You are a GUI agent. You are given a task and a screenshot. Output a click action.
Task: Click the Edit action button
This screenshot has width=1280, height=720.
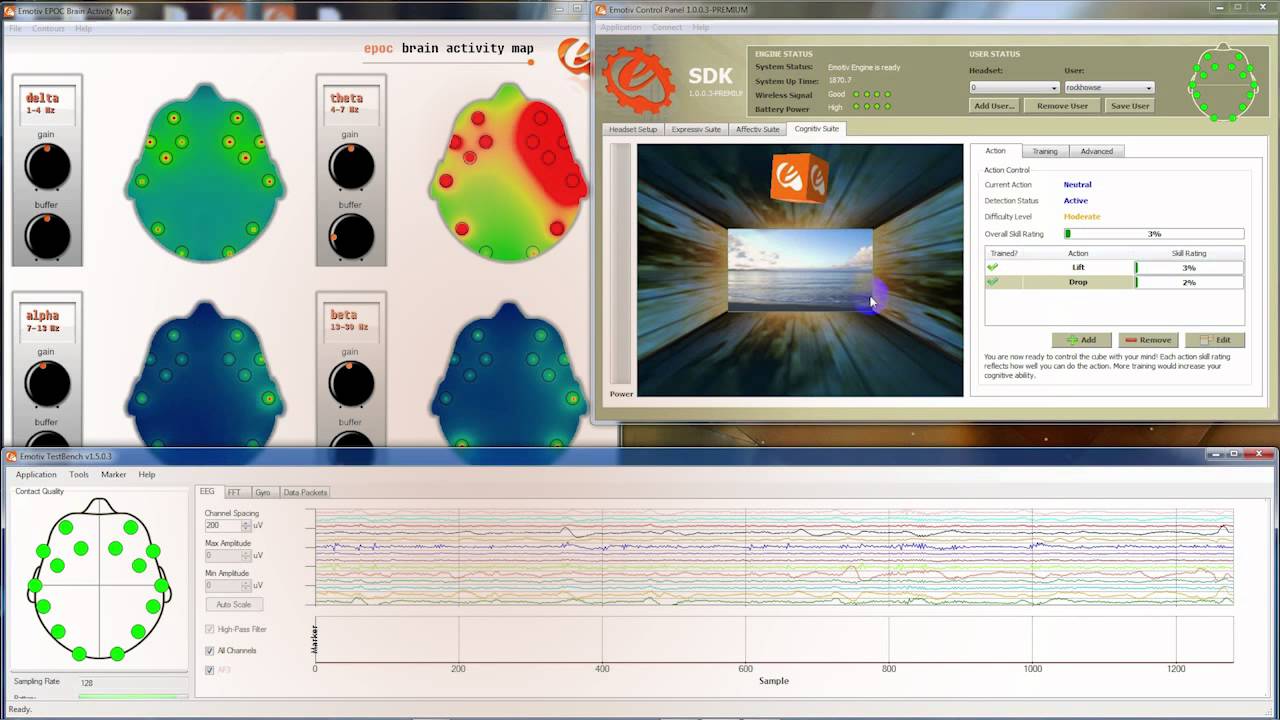click(x=1215, y=340)
